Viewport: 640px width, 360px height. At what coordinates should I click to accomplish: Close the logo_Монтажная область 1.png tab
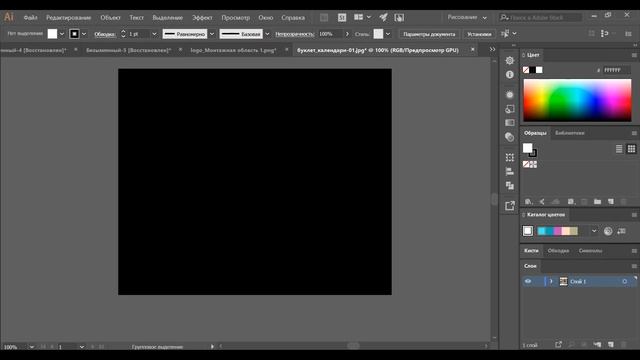click(287, 50)
